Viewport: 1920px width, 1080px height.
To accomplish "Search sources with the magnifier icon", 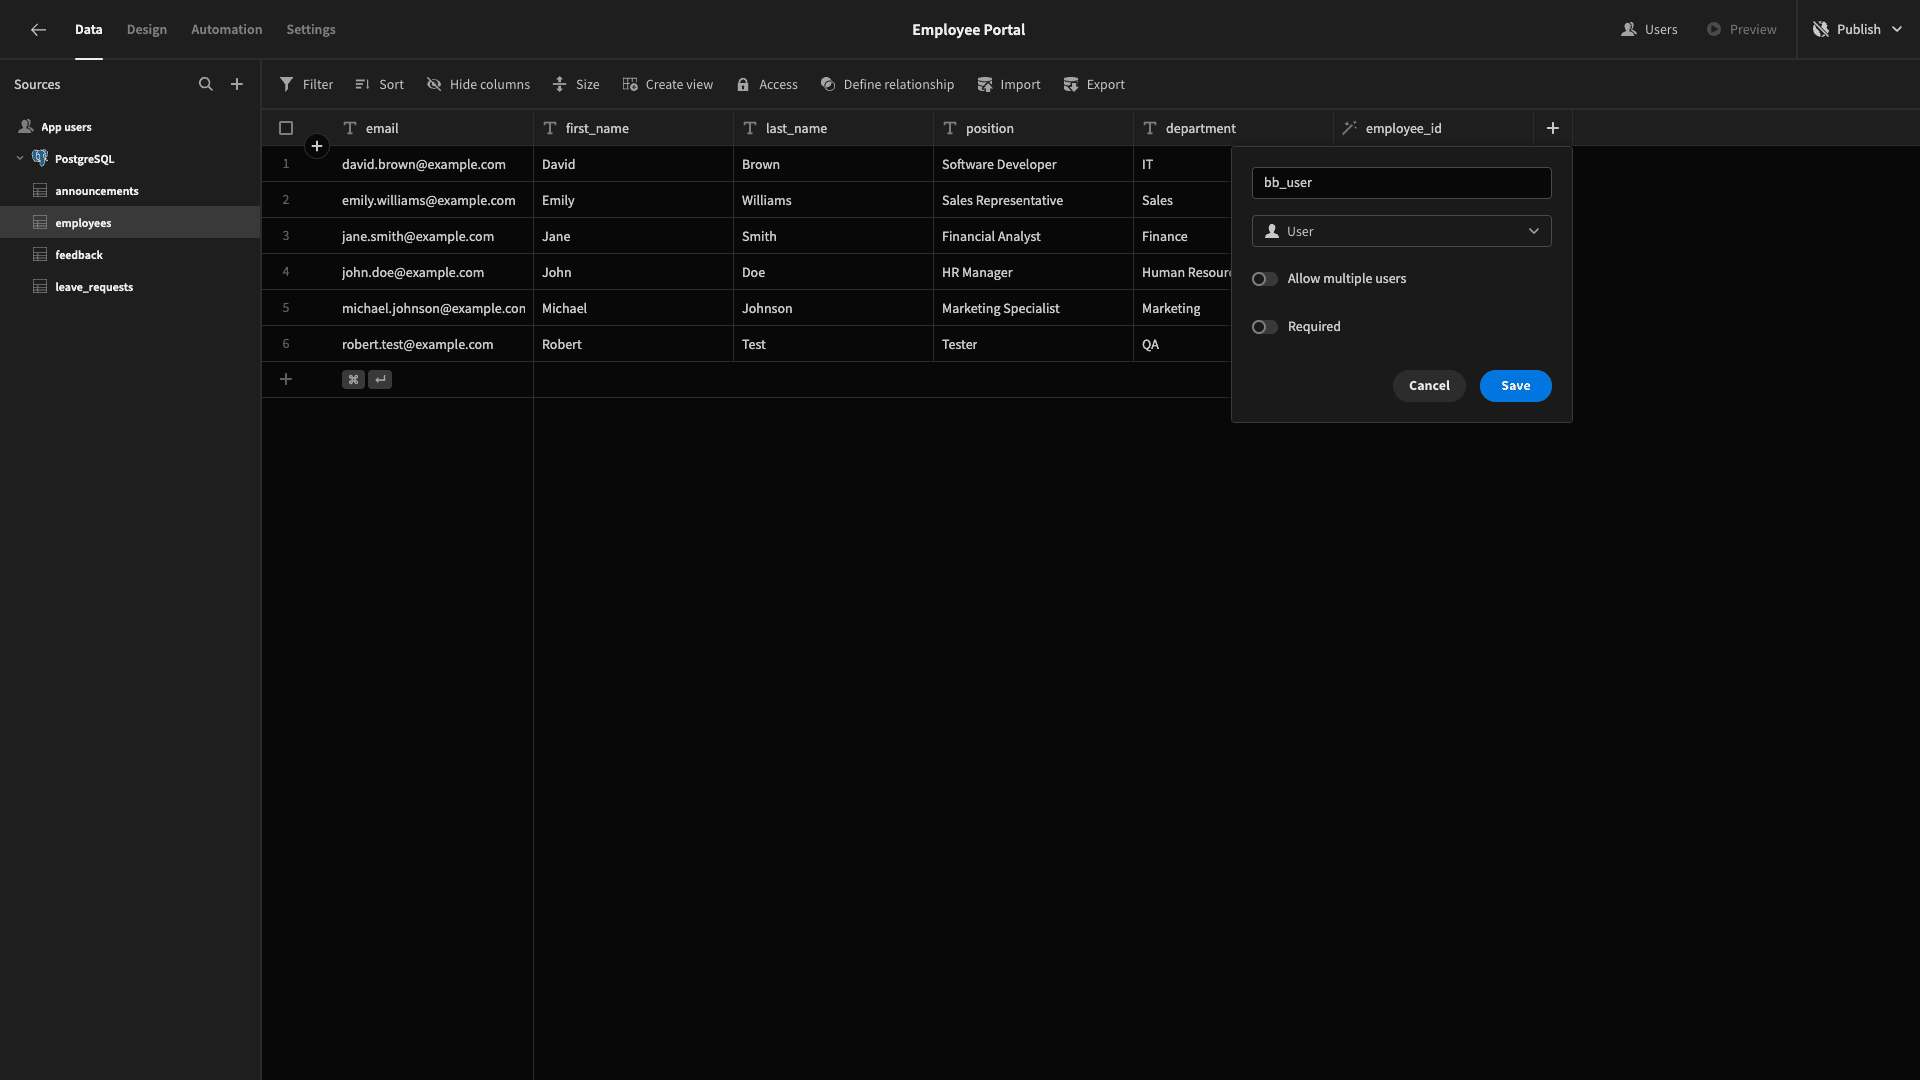I will coord(206,85).
